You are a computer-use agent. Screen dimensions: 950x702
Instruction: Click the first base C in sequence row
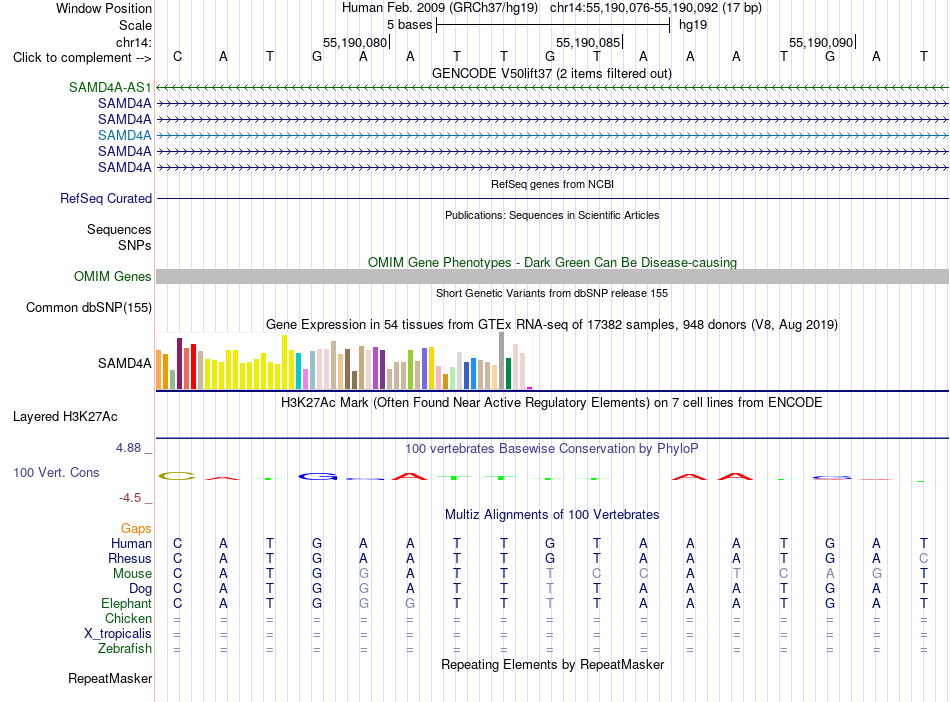[x=178, y=56]
